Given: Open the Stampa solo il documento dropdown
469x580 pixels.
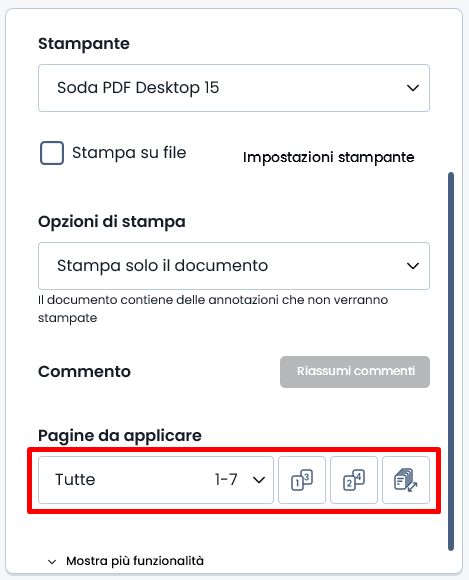Looking at the screenshot, I should 234,266.
